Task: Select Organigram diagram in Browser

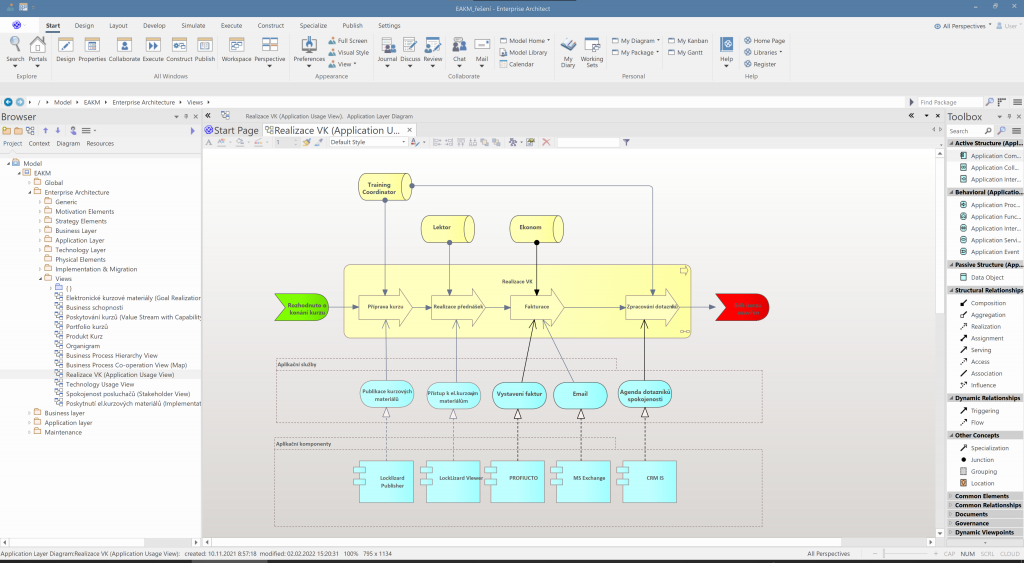Action: [x=83, y=346]
